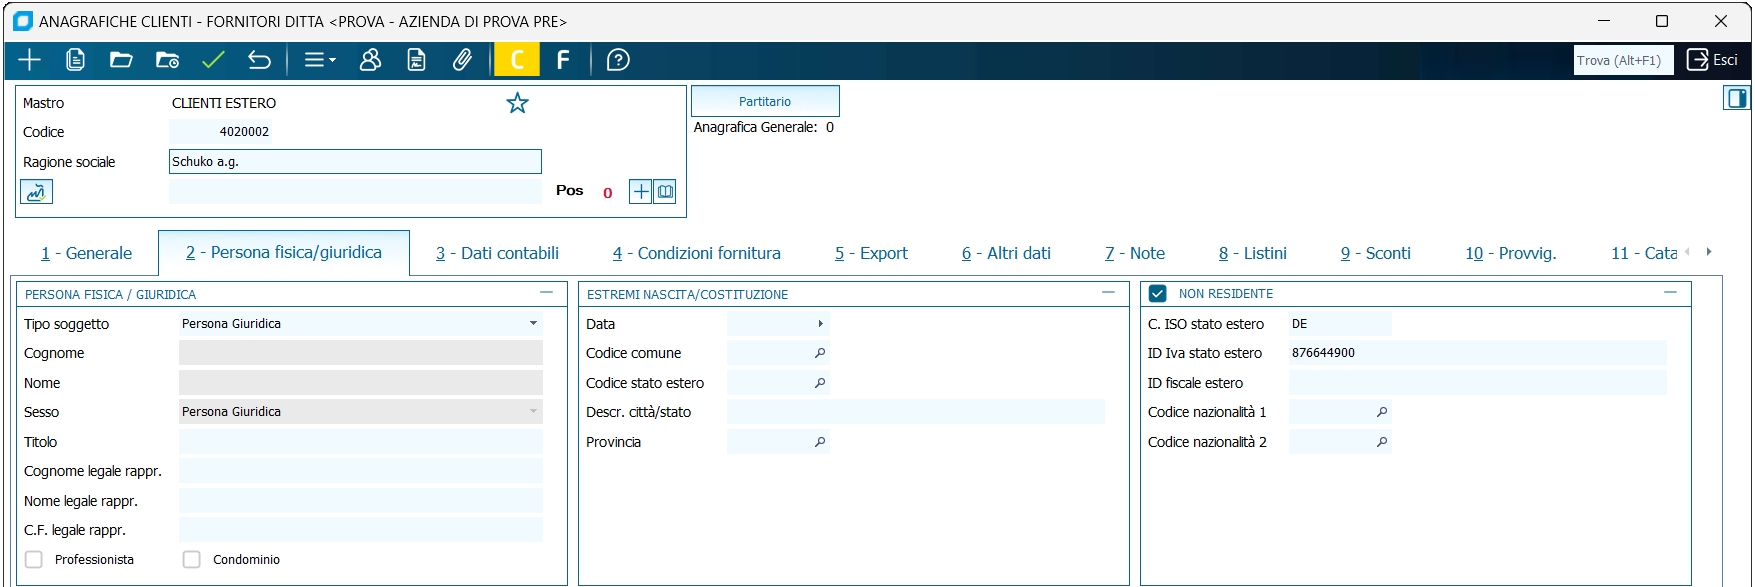Click the Titolo input field
This screenshot has height=587, width=1755.
coord(361,442)
